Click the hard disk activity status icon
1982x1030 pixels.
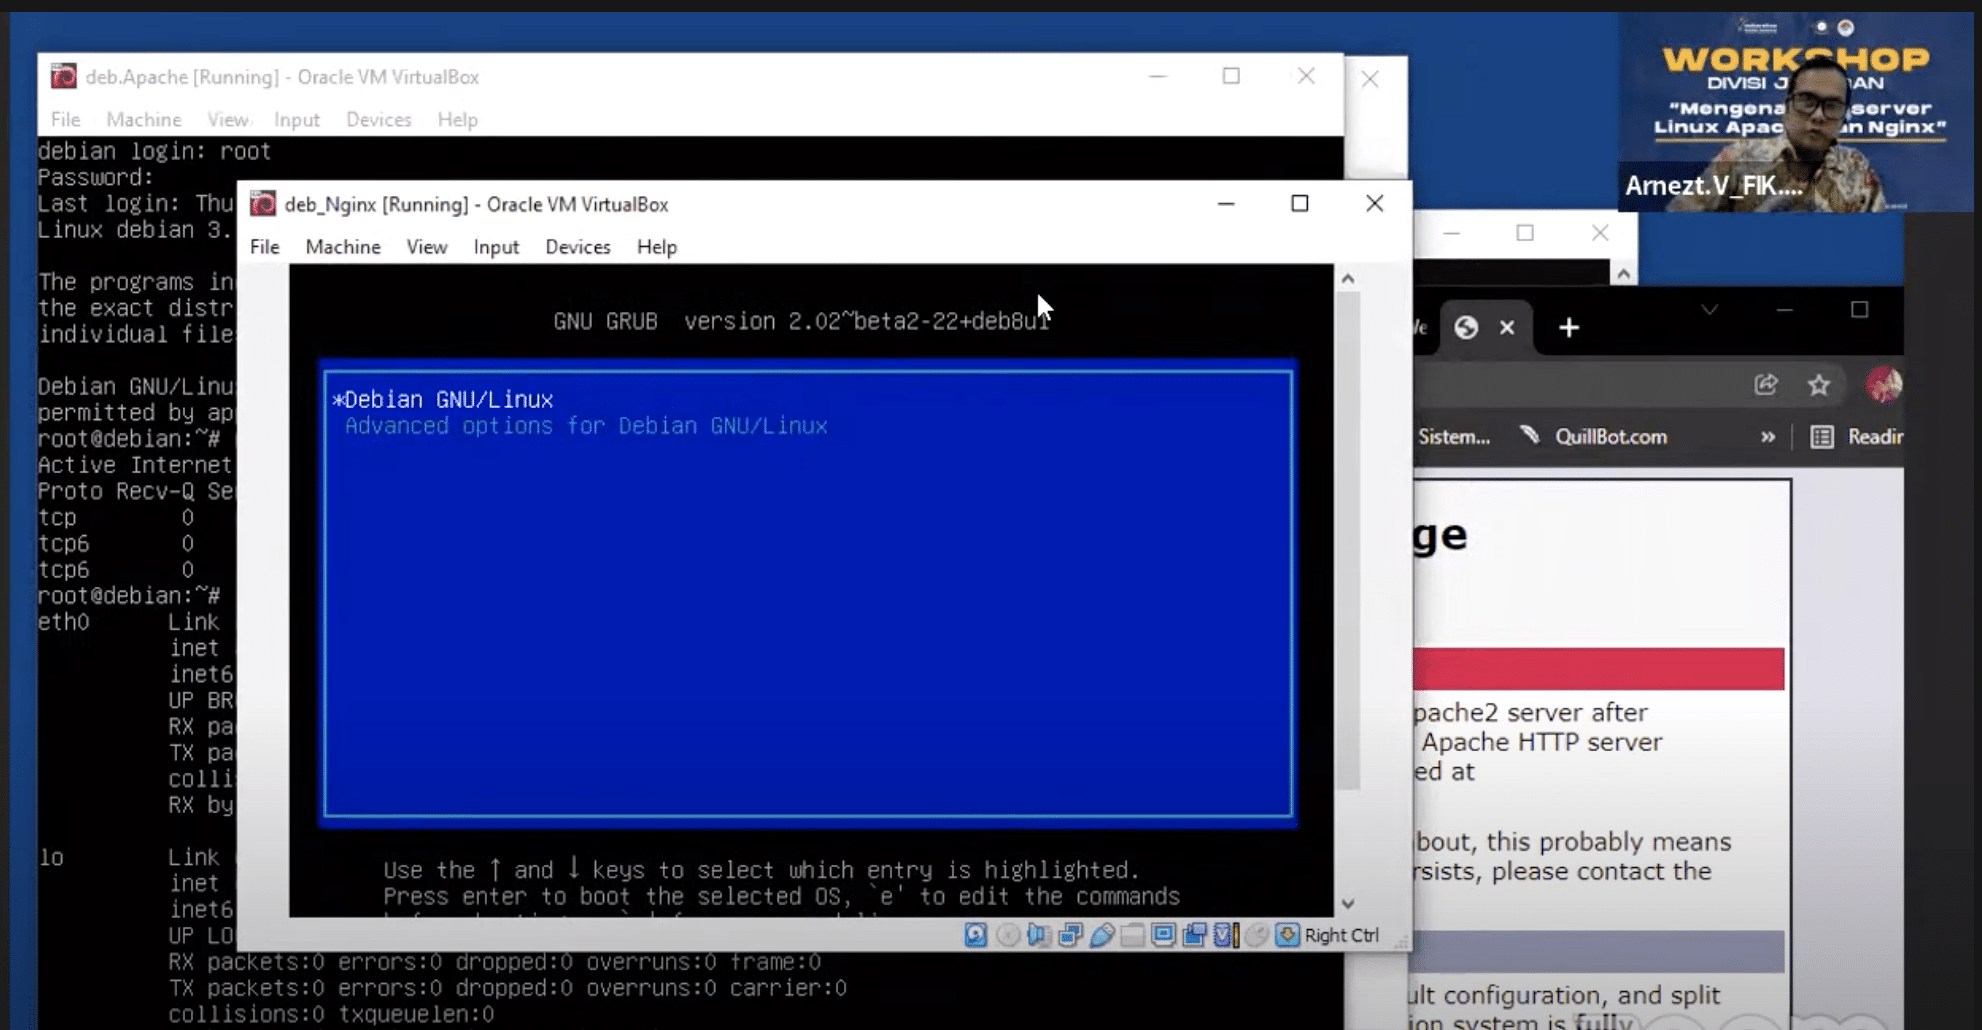(975, 935)
